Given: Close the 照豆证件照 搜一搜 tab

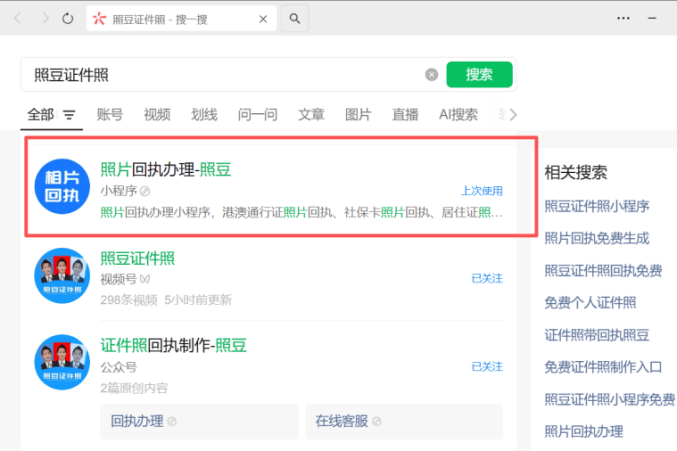Looking at the screenshot, I should point(262,18).
